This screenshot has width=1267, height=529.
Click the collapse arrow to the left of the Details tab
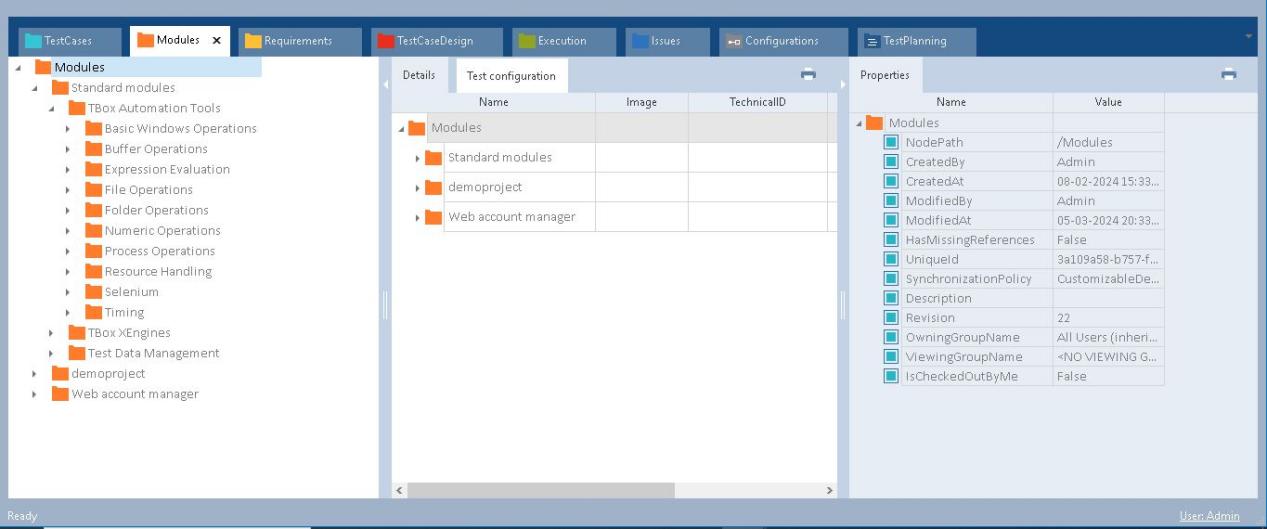click(385, 84)
